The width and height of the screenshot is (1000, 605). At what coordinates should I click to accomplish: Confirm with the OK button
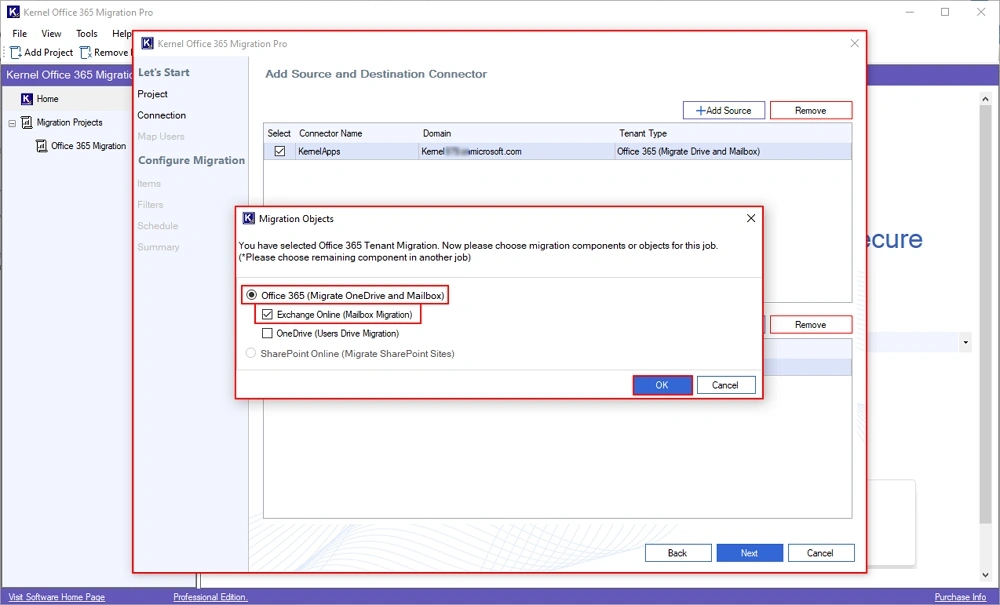coord(662,385)
